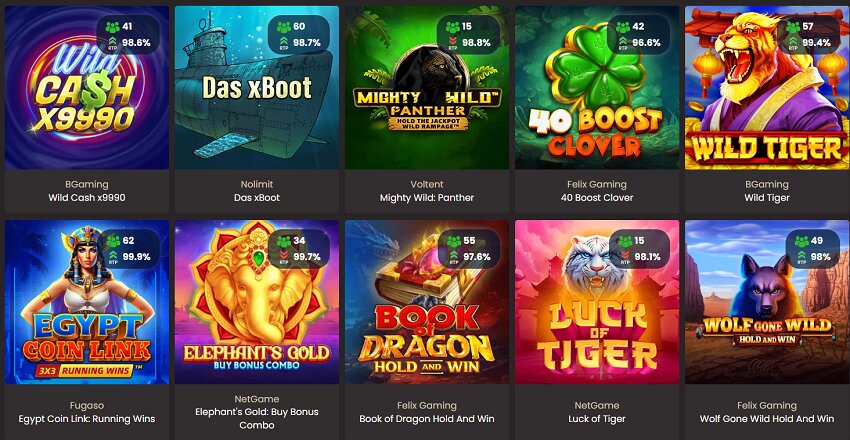Click the 40 Boost Clover title text
The height and width of the screenshot is (440, 850).
[597, 198]
